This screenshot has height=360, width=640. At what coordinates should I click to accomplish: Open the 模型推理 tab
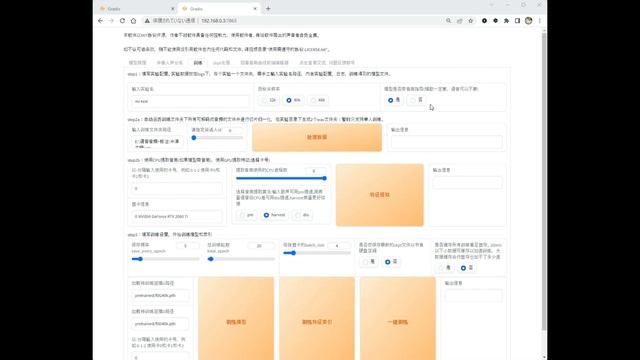[138, 63]
